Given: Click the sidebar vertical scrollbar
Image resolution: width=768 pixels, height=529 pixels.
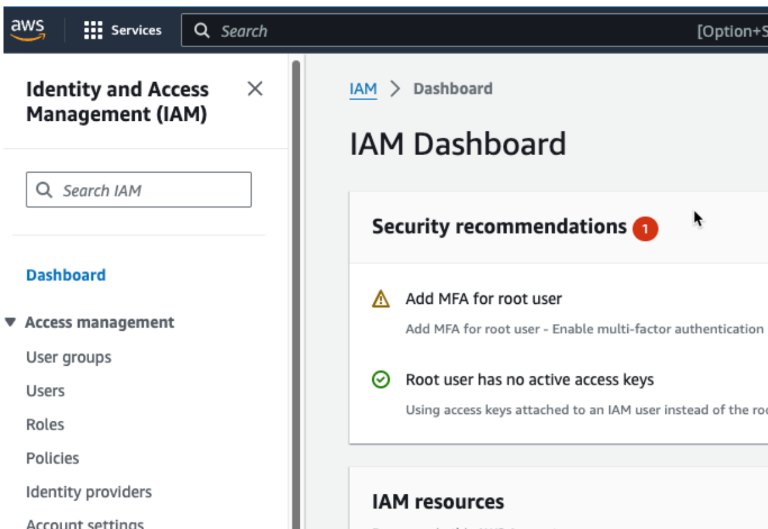Looking at the screenshot, I should tap(296, 294).
